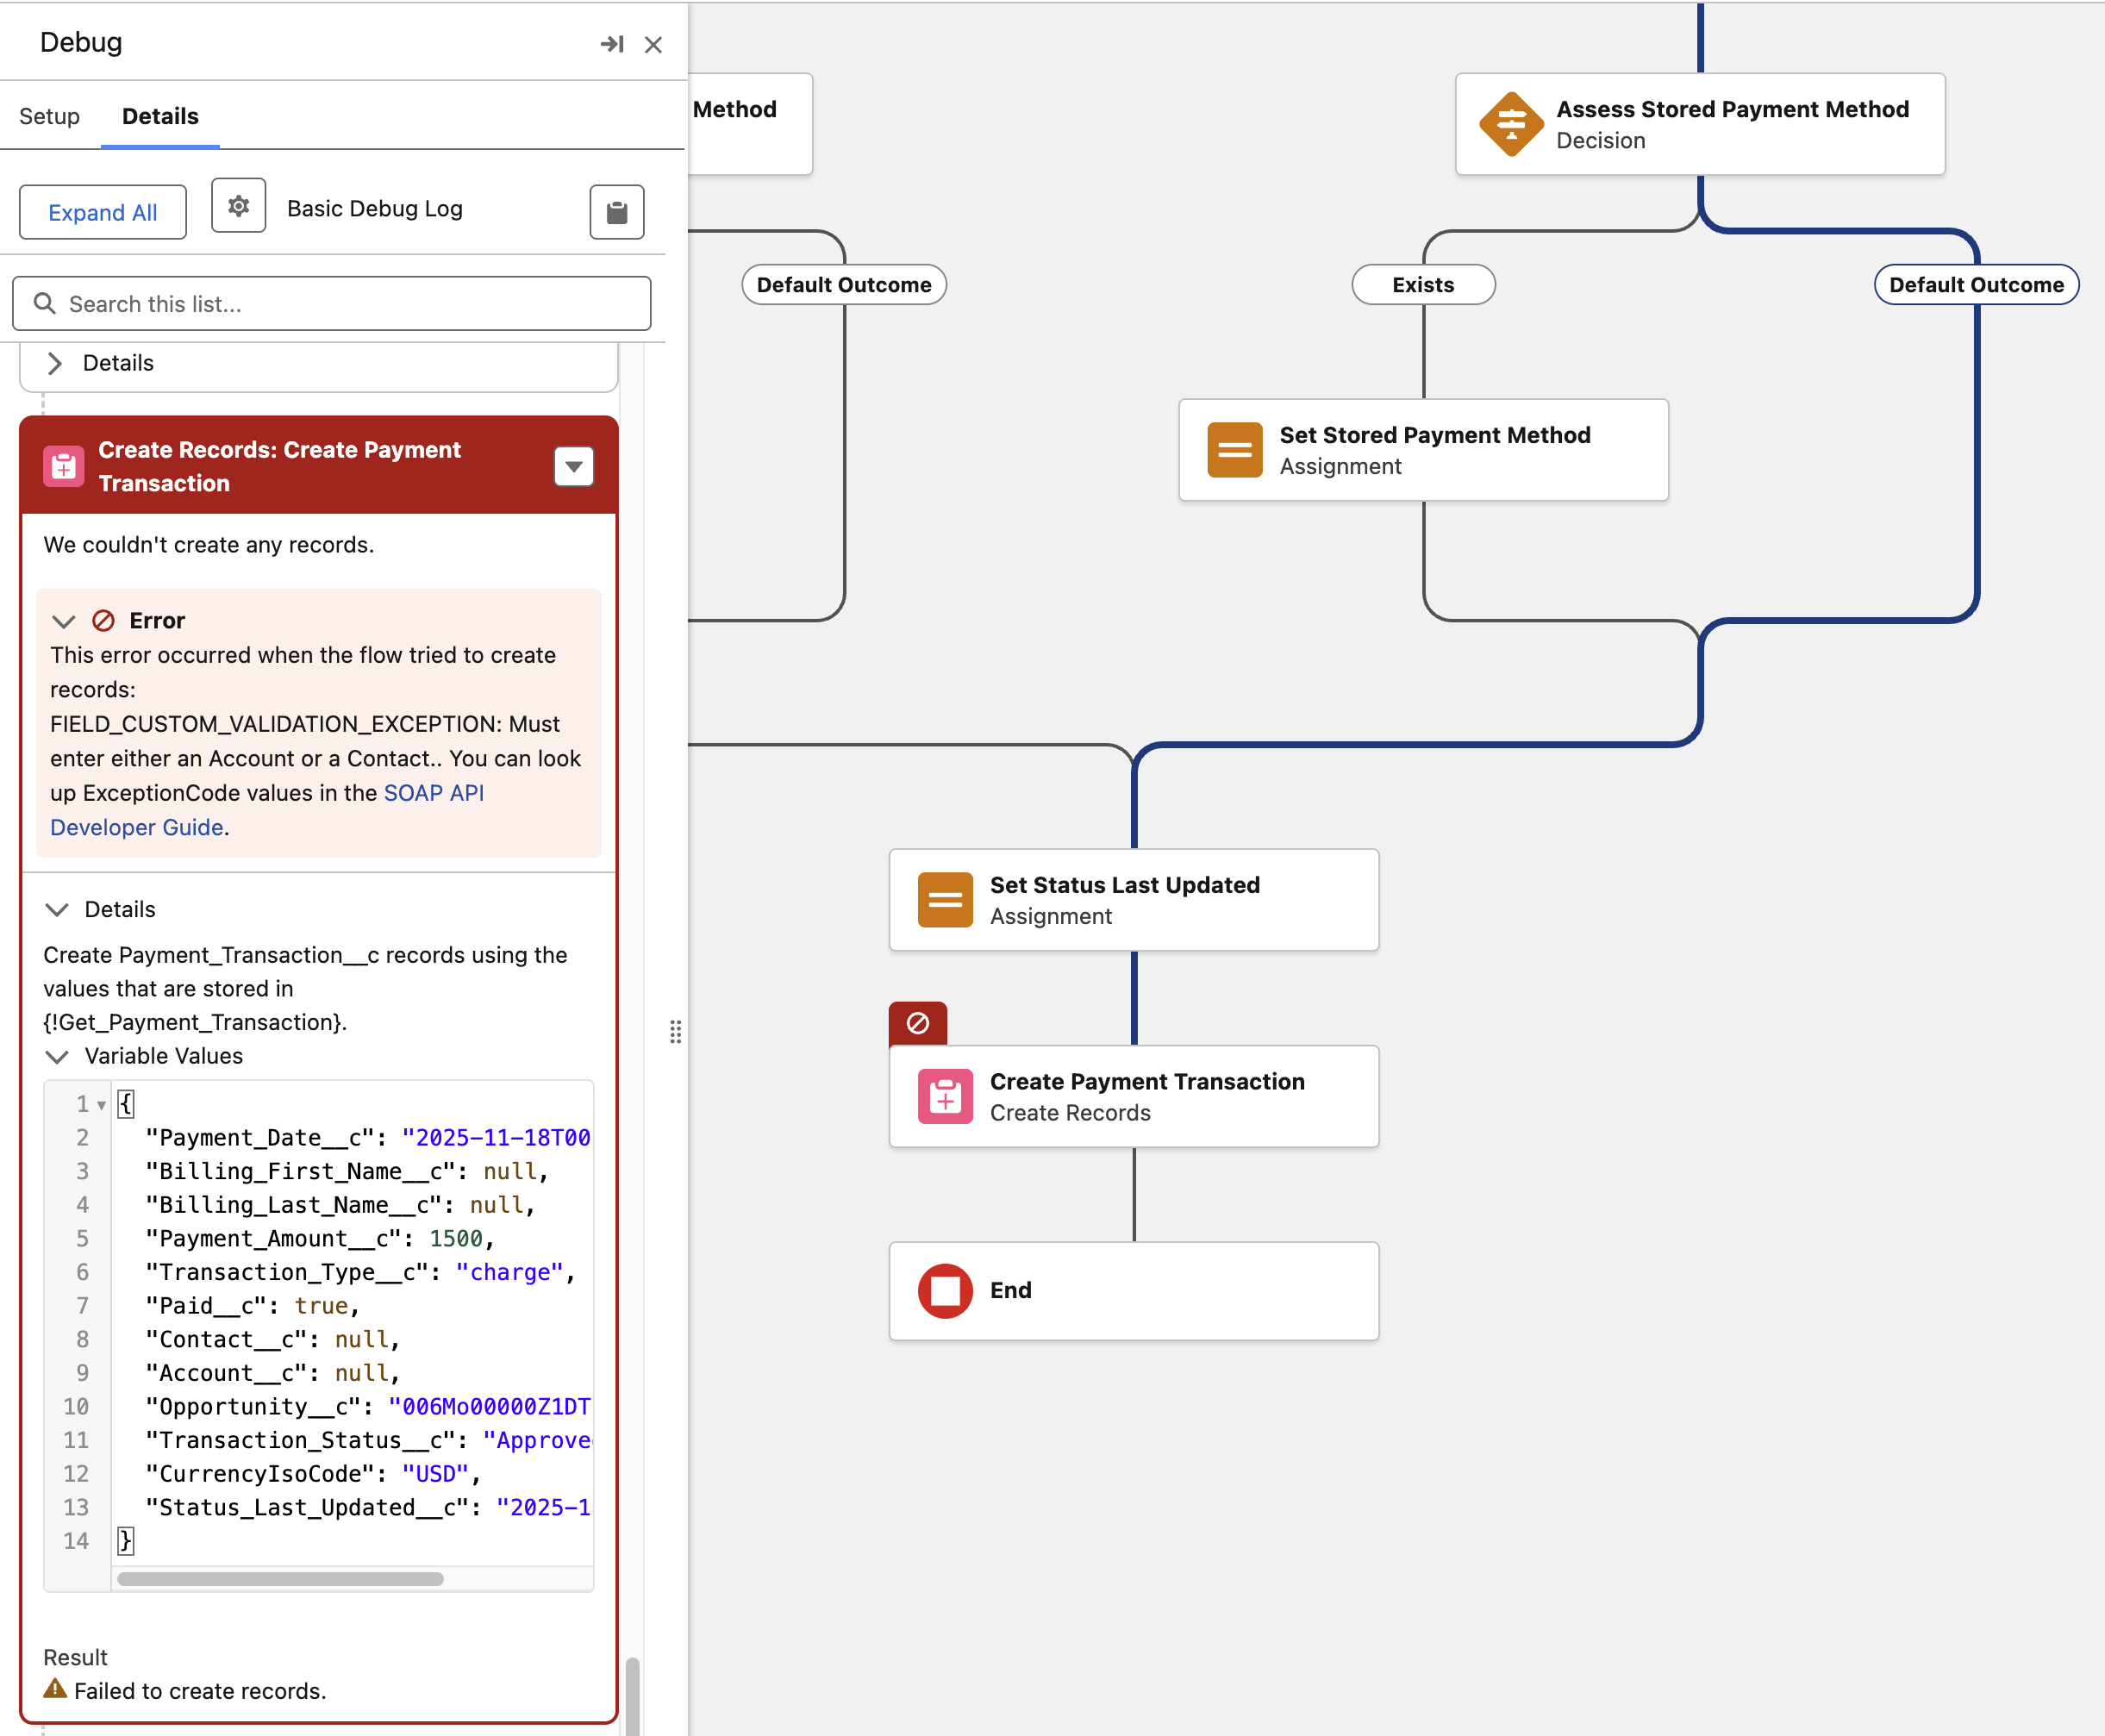Click the Expand All button
The width and height of the screenshot is (2105, 1736).
tap(102, 212)
